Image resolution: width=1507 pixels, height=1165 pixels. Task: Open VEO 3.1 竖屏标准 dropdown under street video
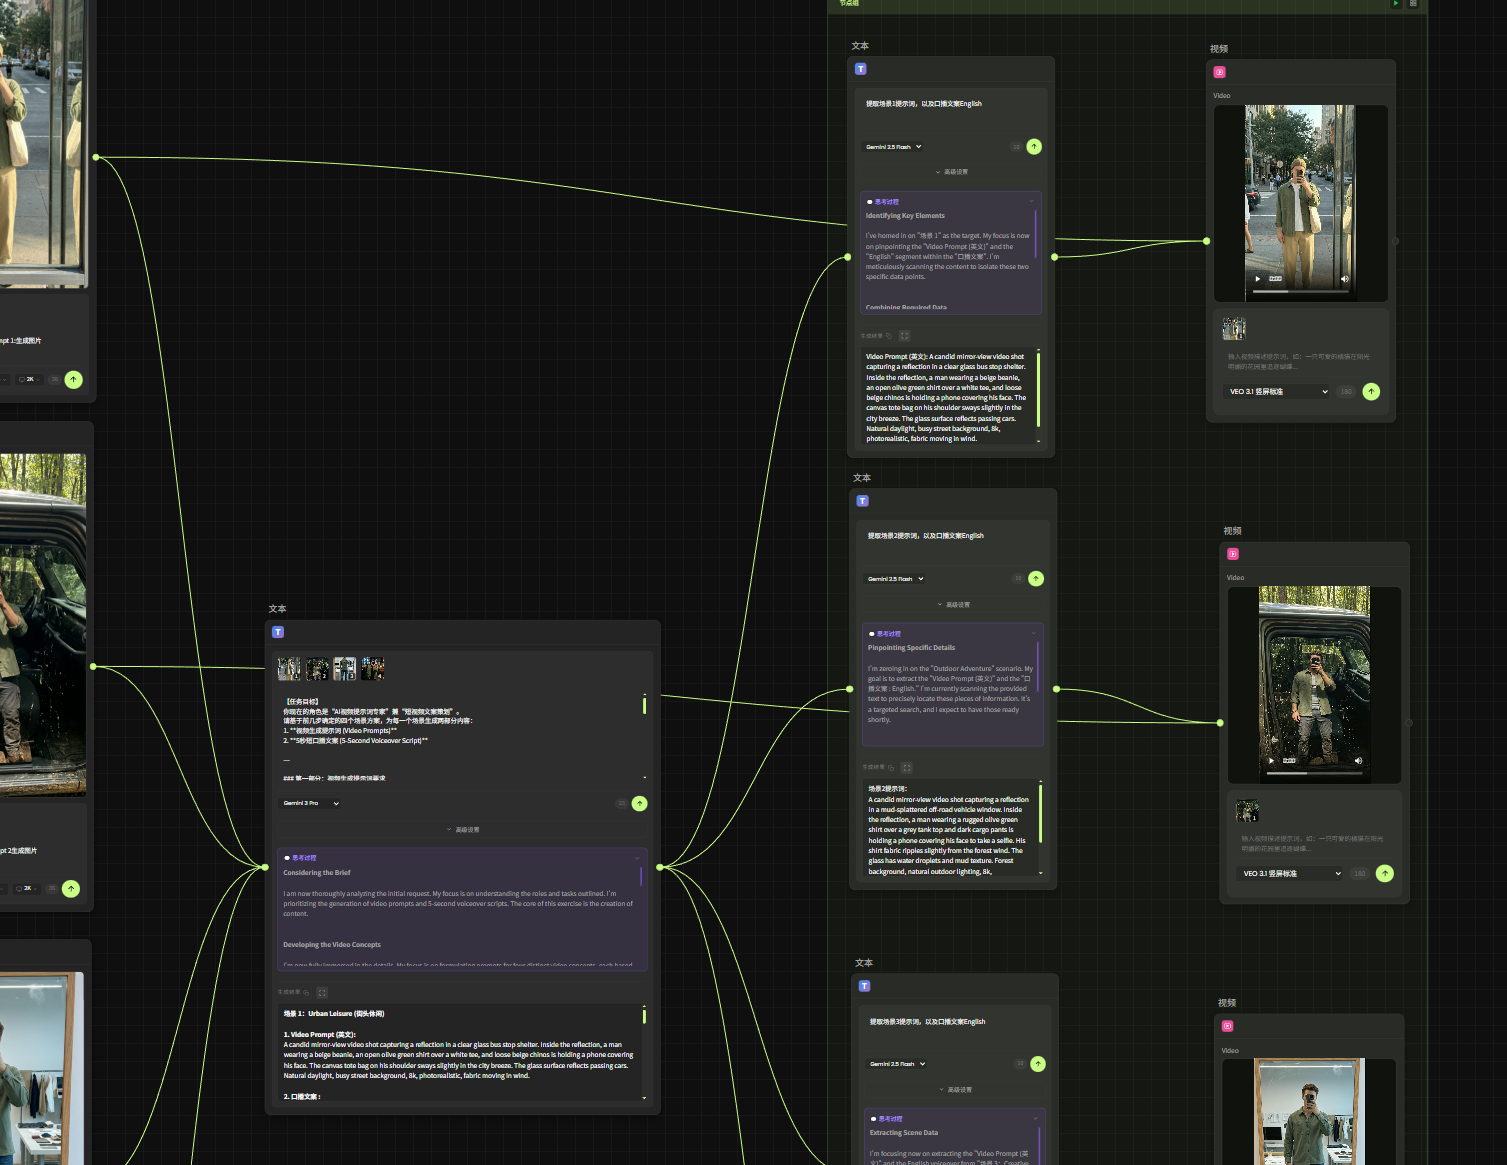pyautogui.click(x=1278, y=392)
